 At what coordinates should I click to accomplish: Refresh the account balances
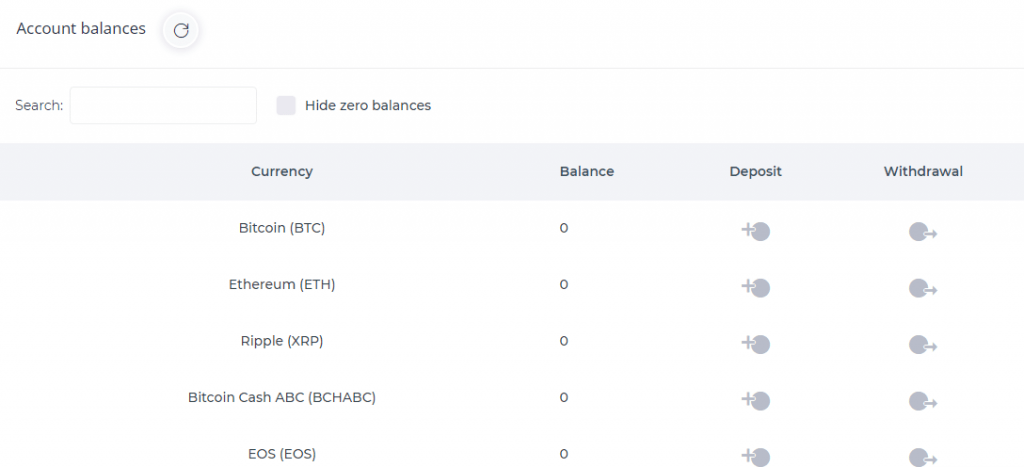click(181, 30)
